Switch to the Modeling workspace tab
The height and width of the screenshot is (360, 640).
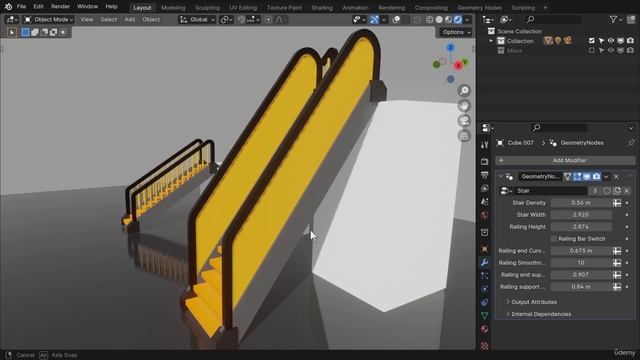pos(173,8)
